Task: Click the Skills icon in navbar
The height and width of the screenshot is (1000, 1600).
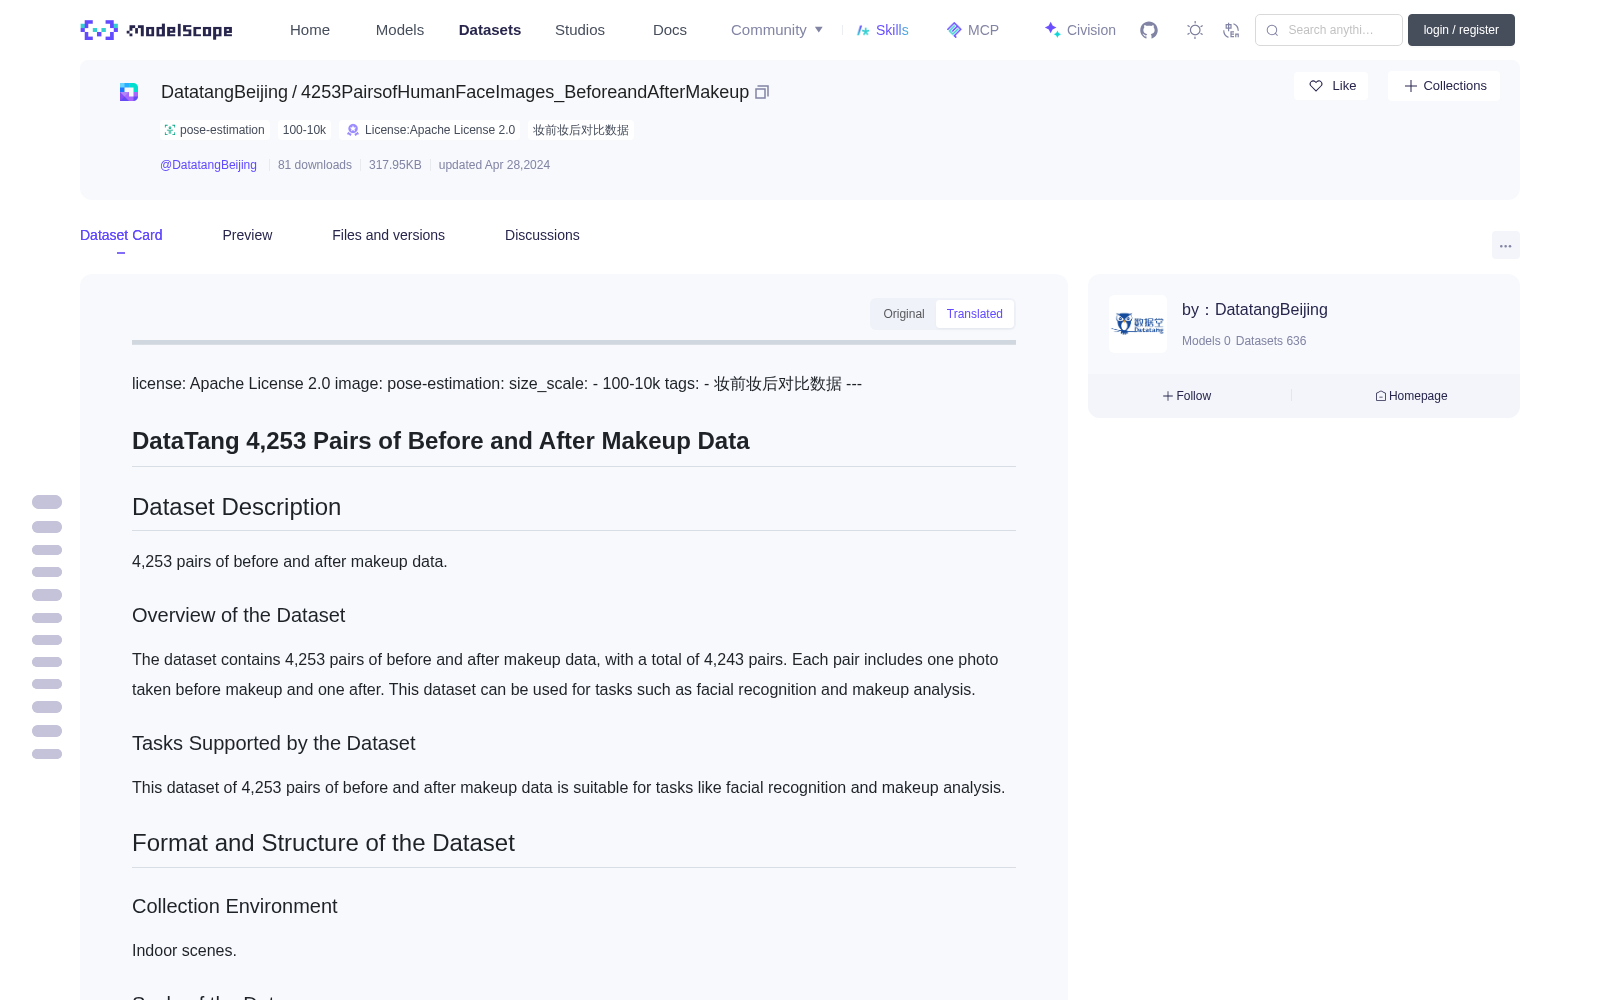Action: (863, 30)
